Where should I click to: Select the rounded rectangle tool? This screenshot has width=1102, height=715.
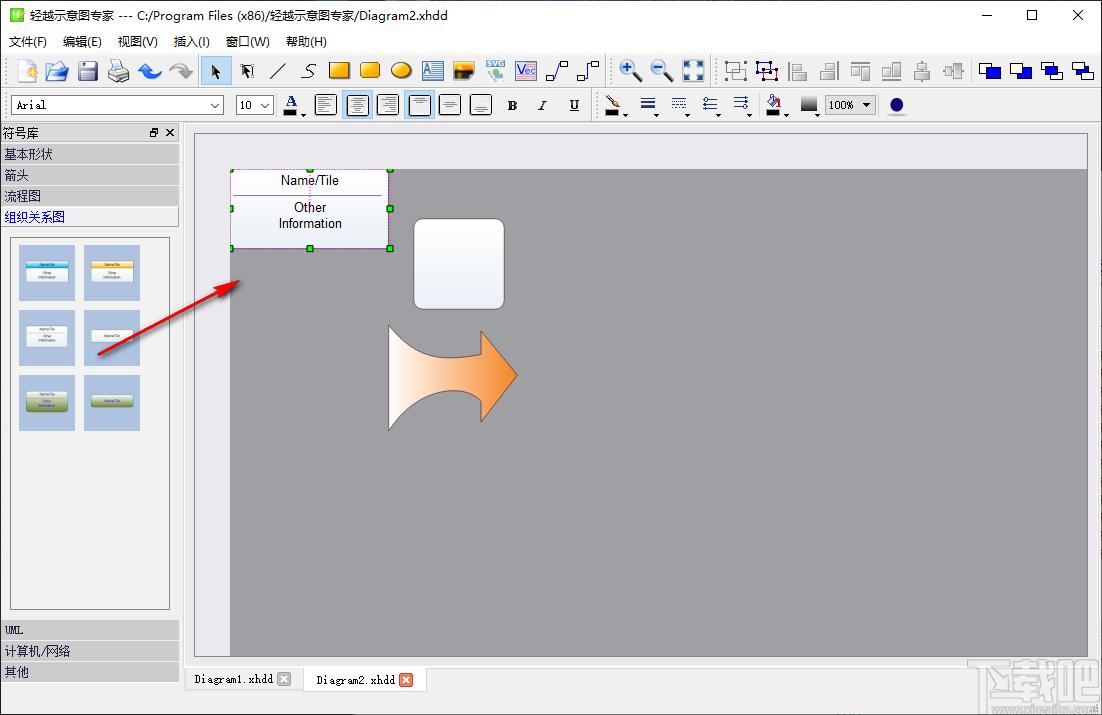coord(370,71)
